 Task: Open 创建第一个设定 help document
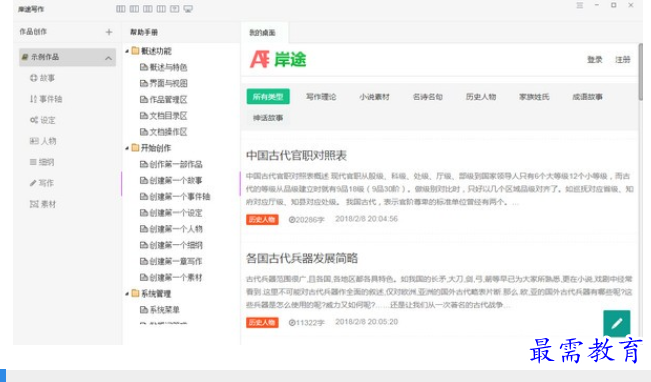point(171,213)
